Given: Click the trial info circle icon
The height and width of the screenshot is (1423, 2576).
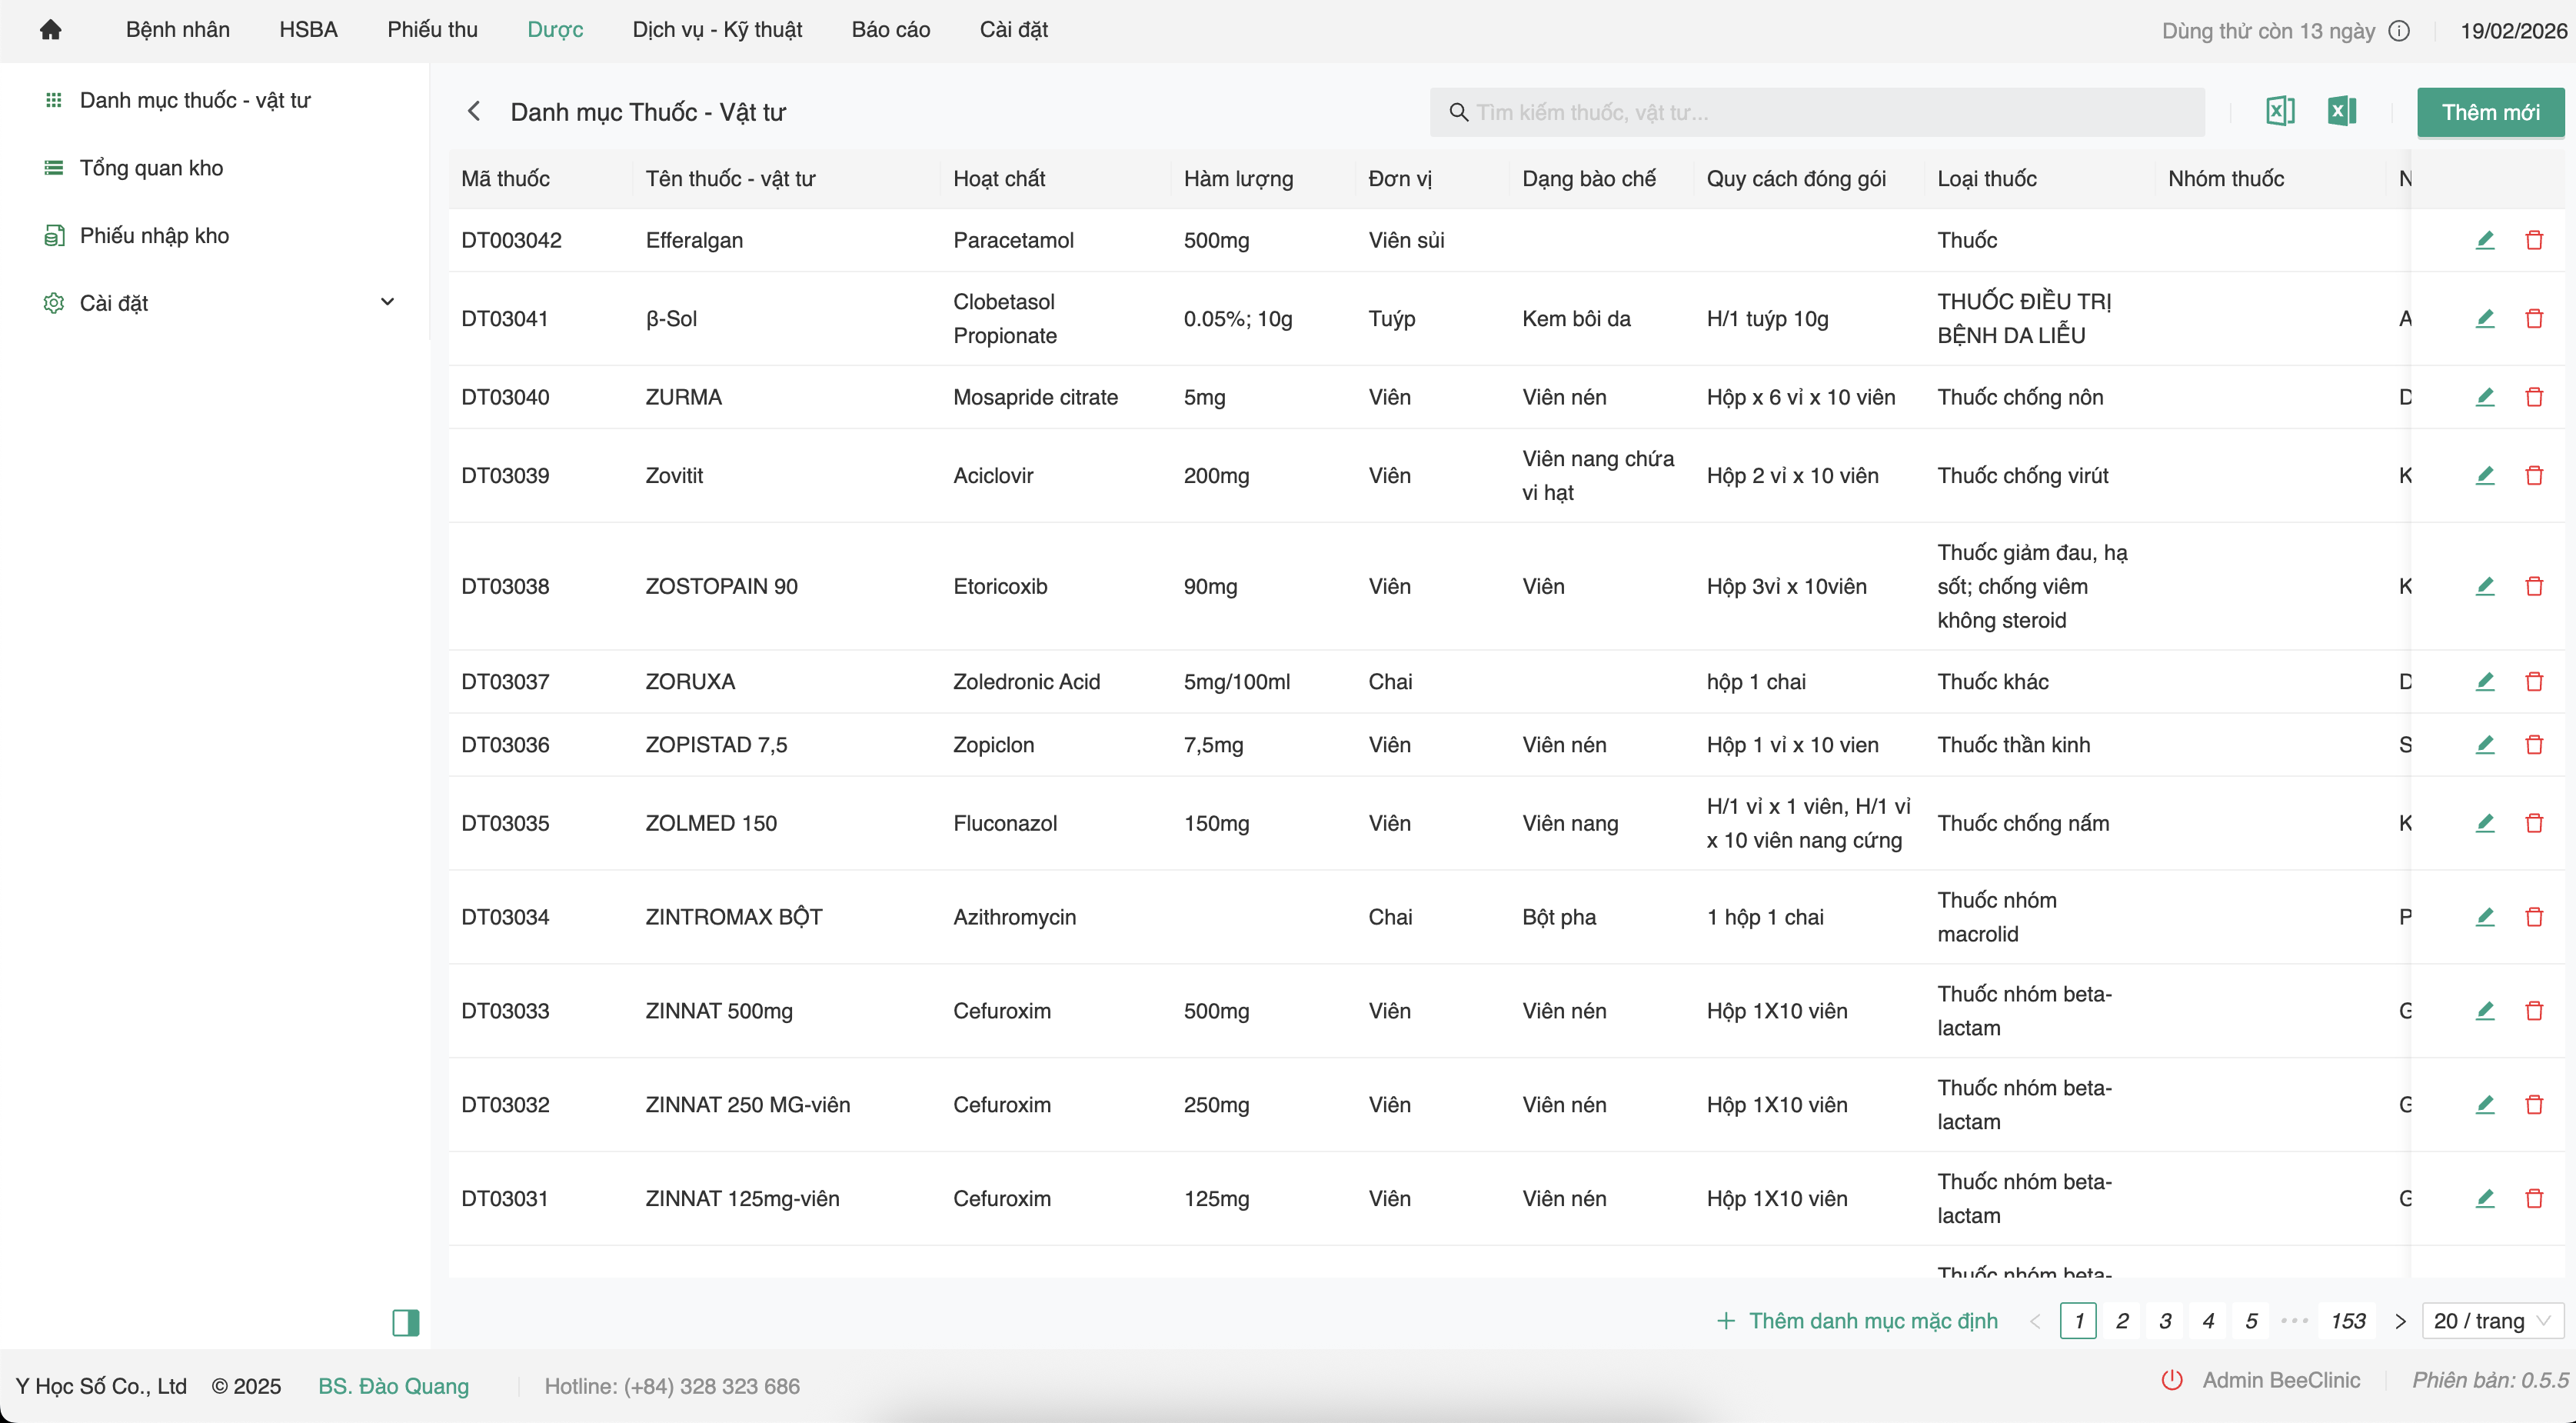Looking at the screenshot, I should (2399, 31).
